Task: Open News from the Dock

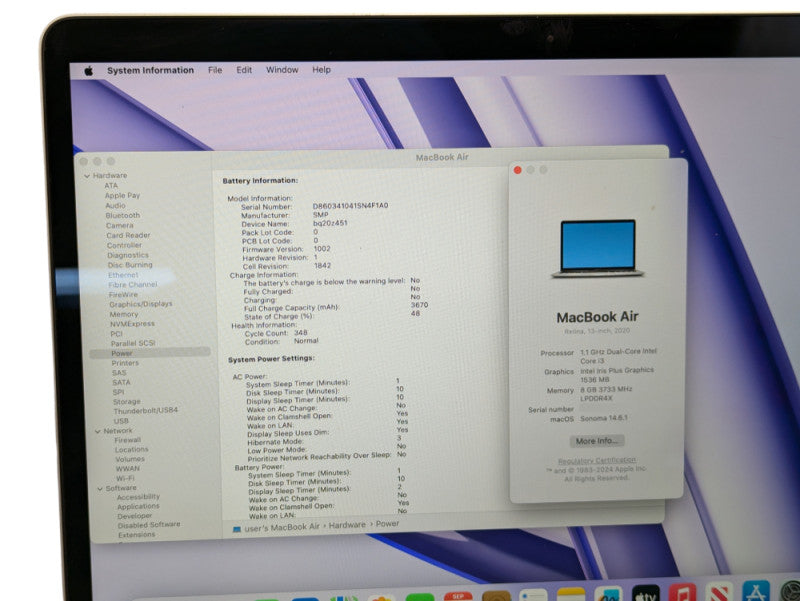Action: coord(719,592)
